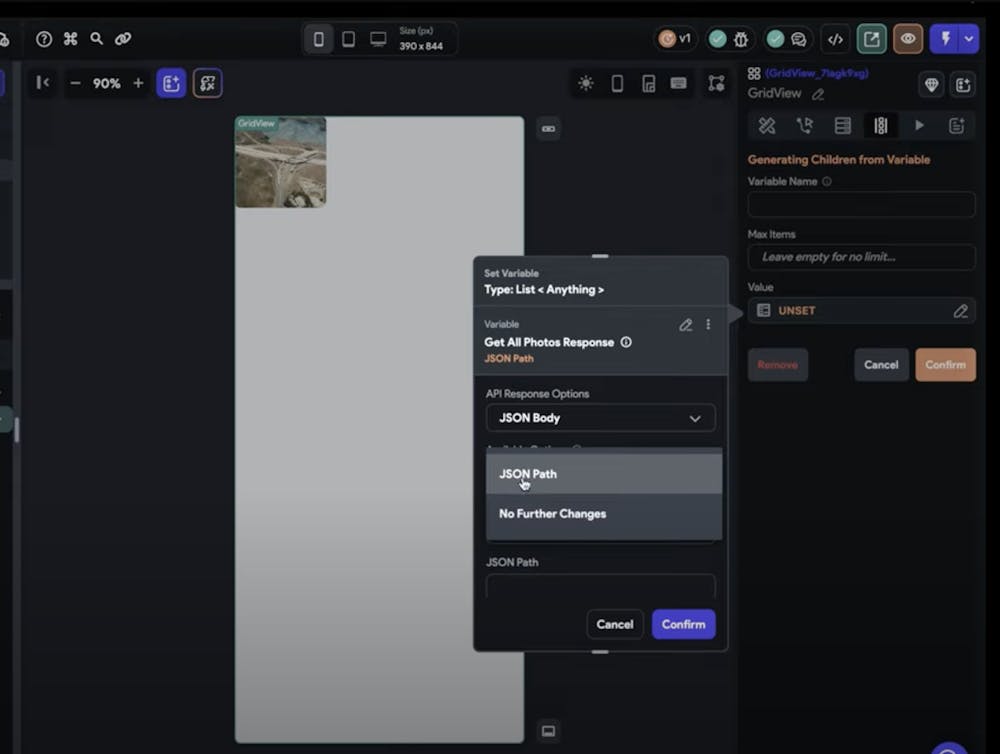The width and height of the screenshot is (1000, 754).
Task: Open the Animations play tab
Action: click(919, 126)
